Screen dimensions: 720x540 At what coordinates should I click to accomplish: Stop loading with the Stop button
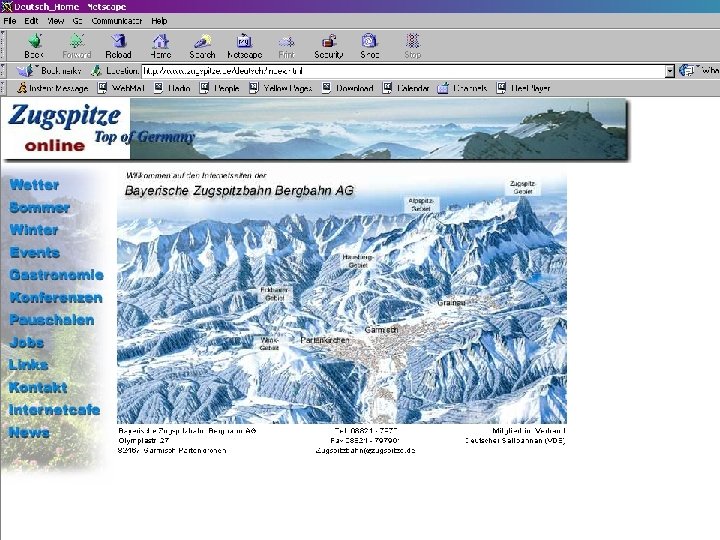coord(412,46)
